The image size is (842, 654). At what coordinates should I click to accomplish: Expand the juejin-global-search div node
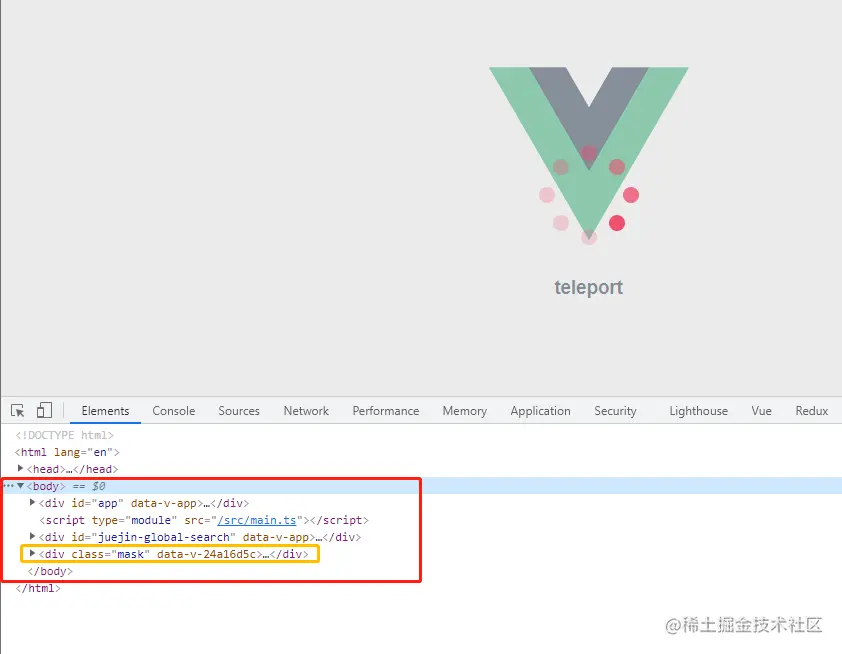pos(32,536)
